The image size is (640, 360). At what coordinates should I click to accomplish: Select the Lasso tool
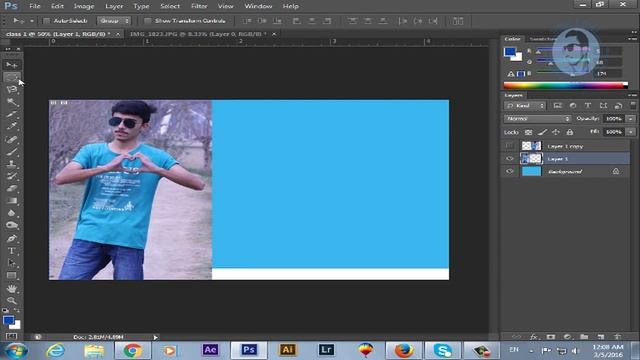tap(11, 89)
